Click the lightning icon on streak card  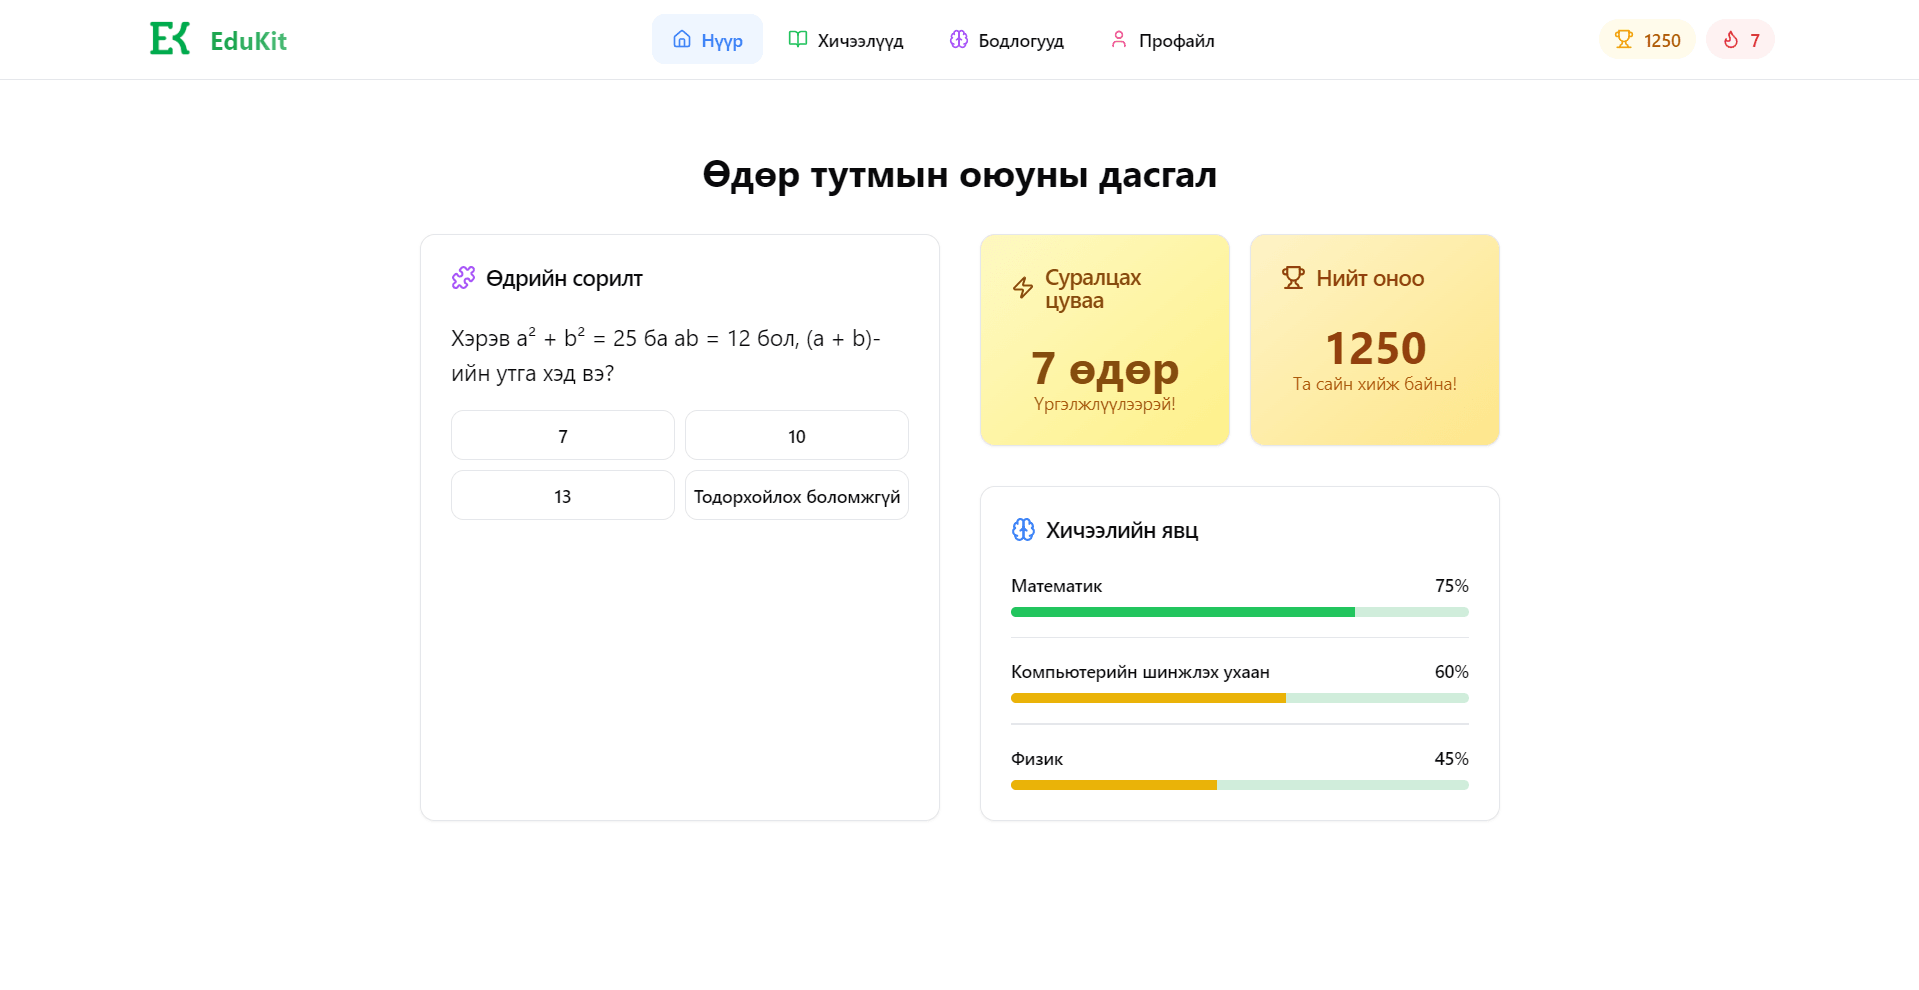click(1023, 288)
